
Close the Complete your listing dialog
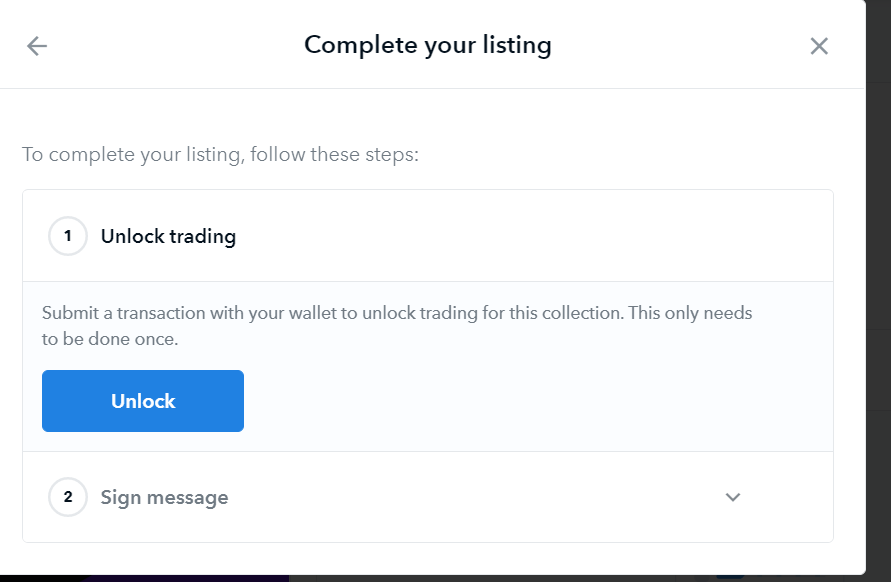pos(819,46)
